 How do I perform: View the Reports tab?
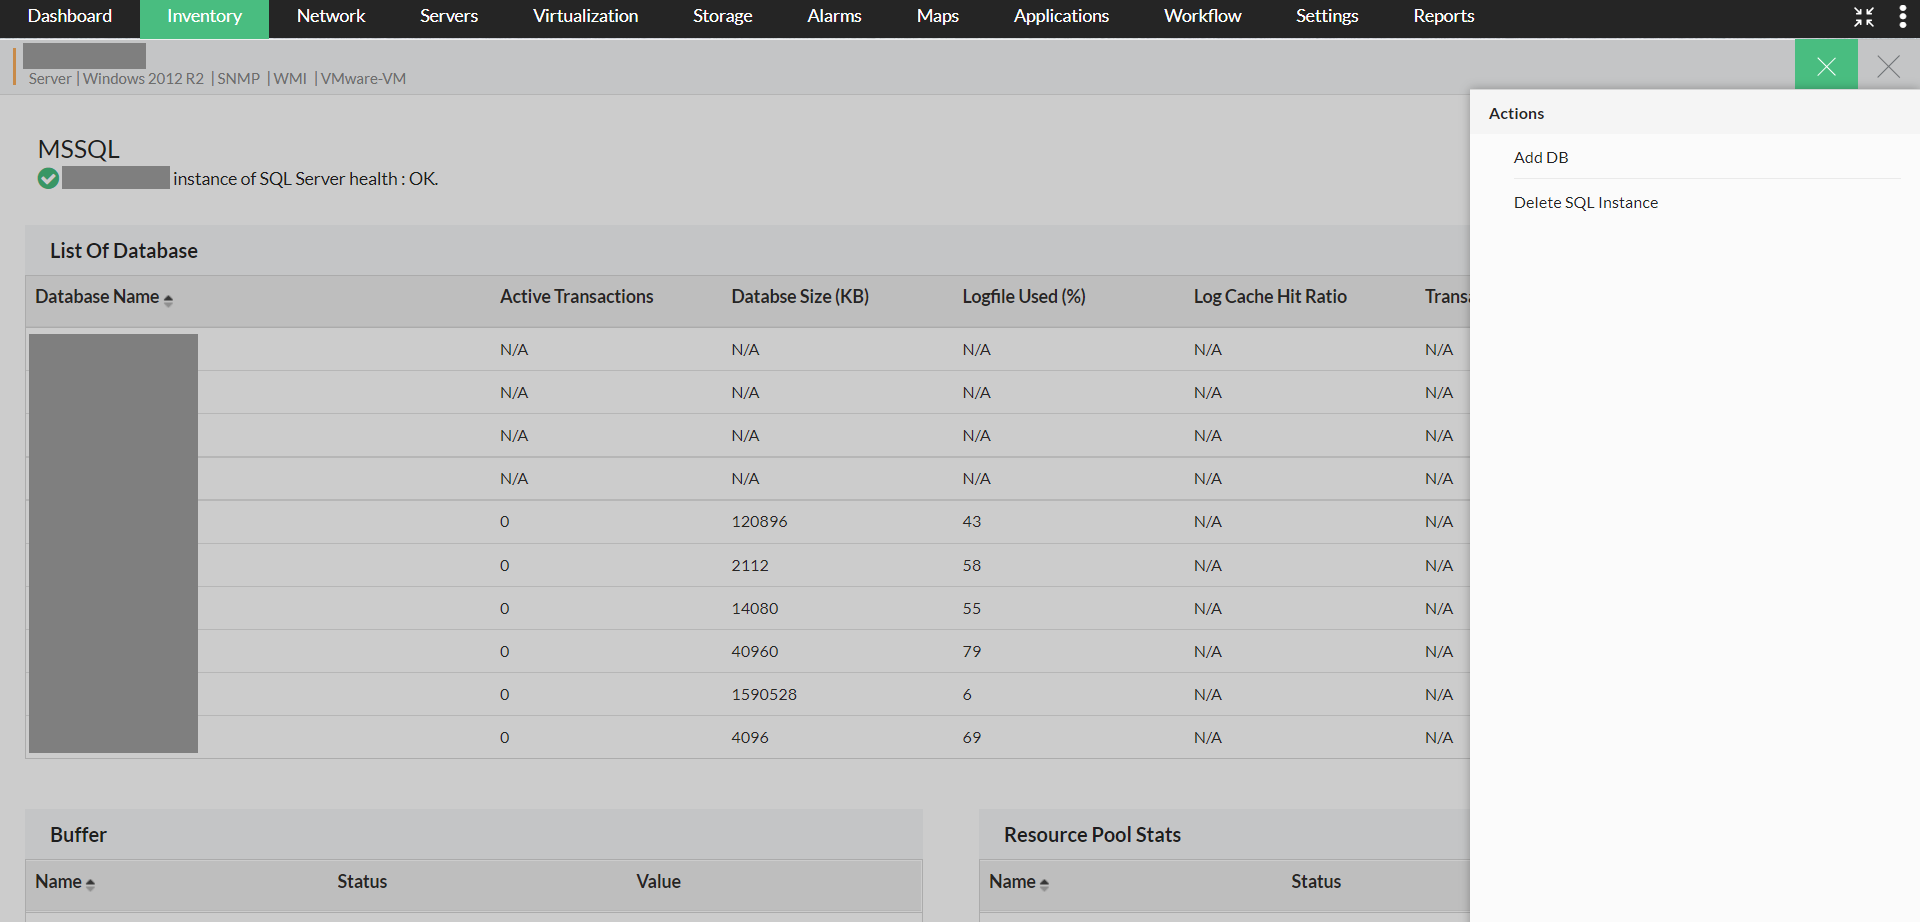1444,17
